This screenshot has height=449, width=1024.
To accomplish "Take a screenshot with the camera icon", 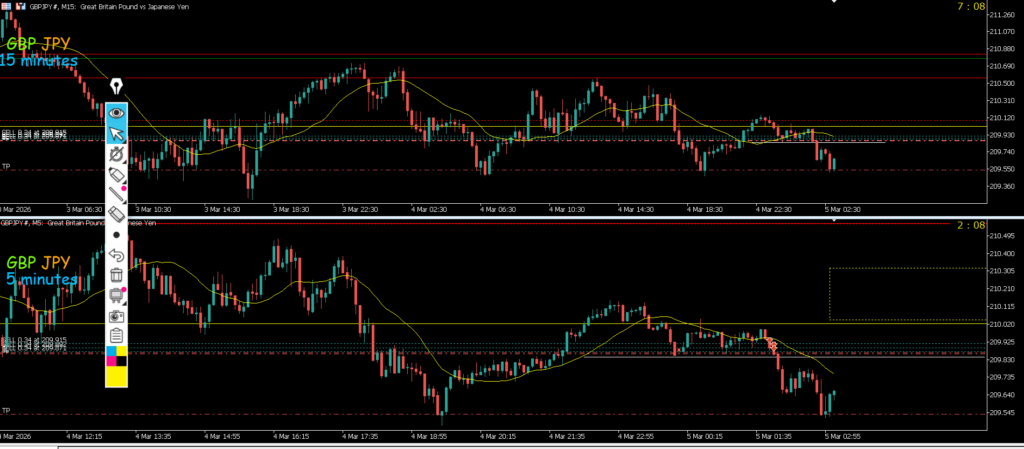I will point(117,315).
